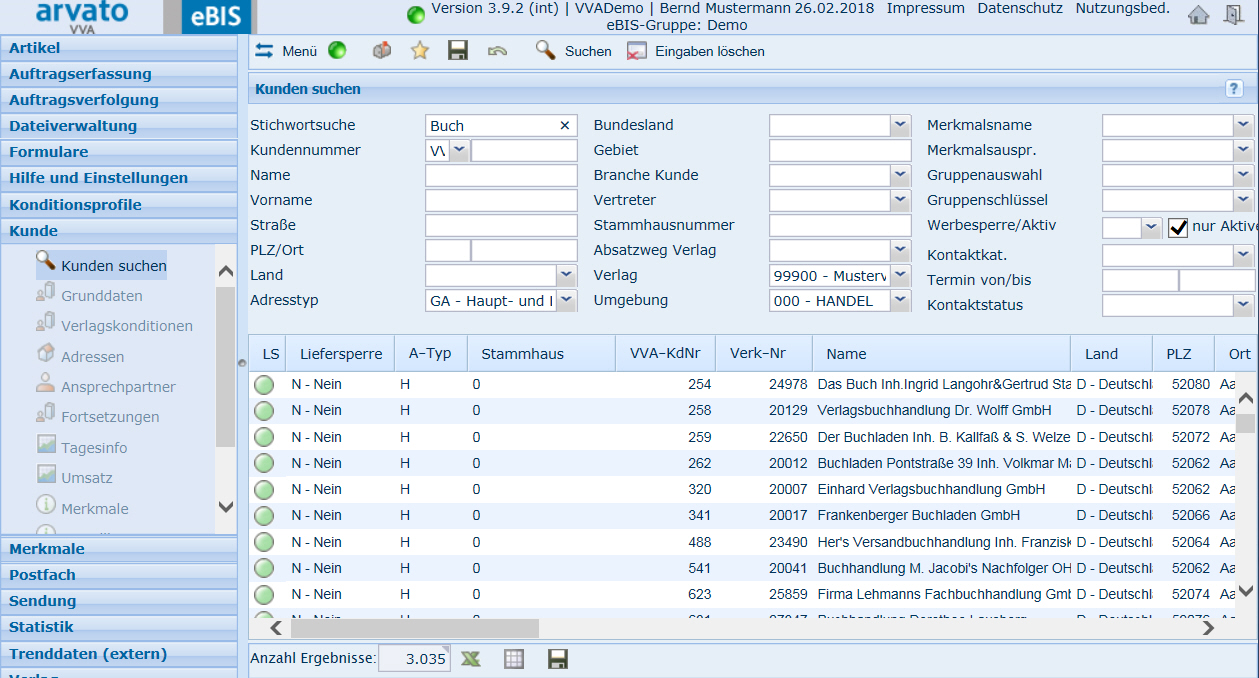
Task: Click the star favorites icon in toolbar
Action: 420,51
